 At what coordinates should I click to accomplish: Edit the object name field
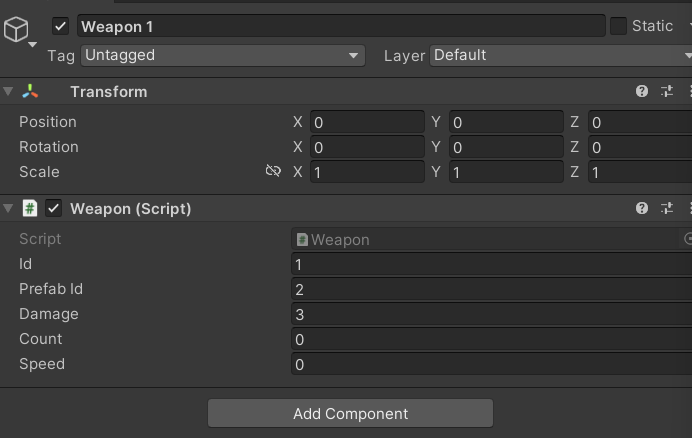[340, 26]
